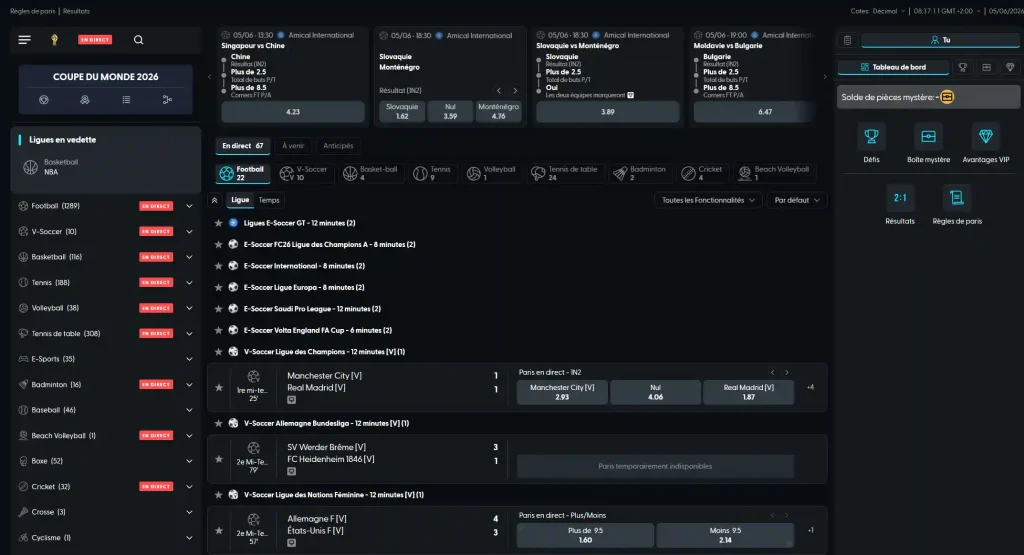Screen dimensions: 1024x555
Task: Expand the Tennis (188) sidebar category
Action: [x=189, y=283]
